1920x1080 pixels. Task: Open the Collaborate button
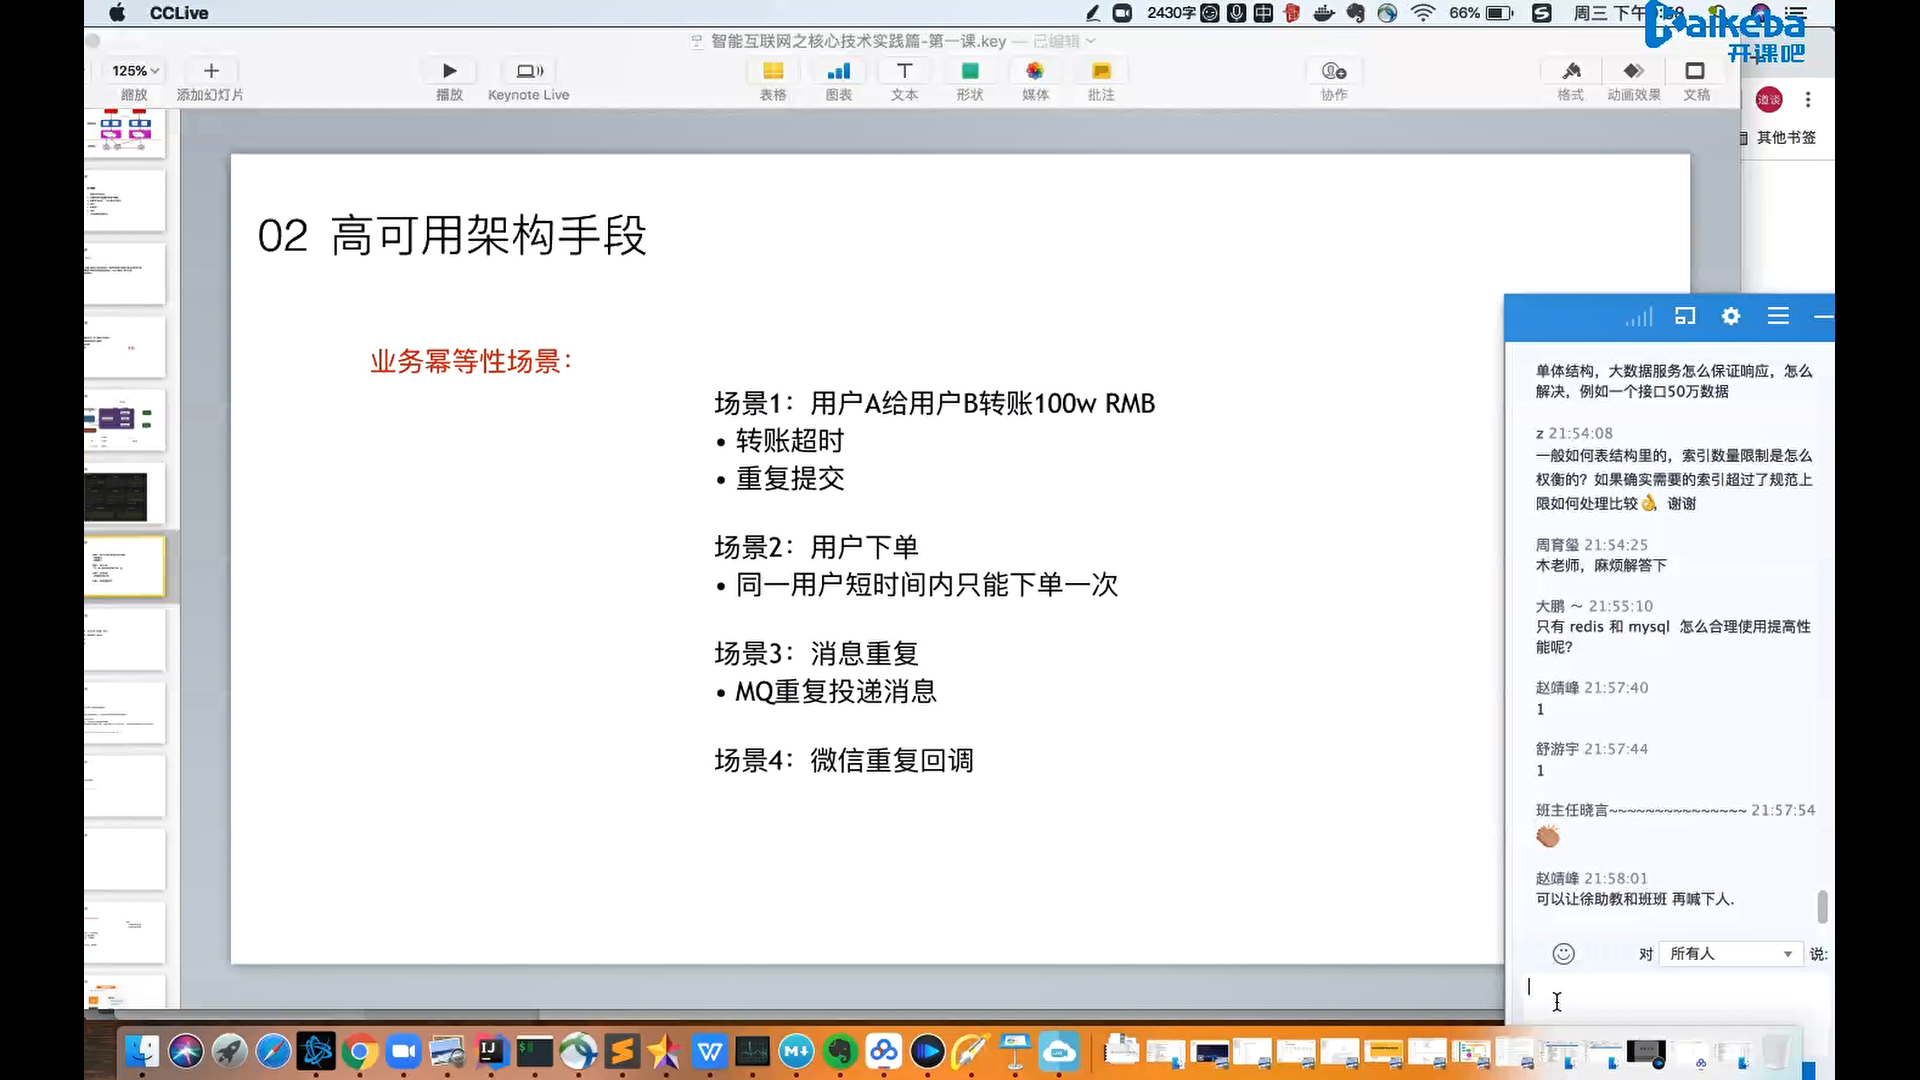click(x=1334, y=72)
